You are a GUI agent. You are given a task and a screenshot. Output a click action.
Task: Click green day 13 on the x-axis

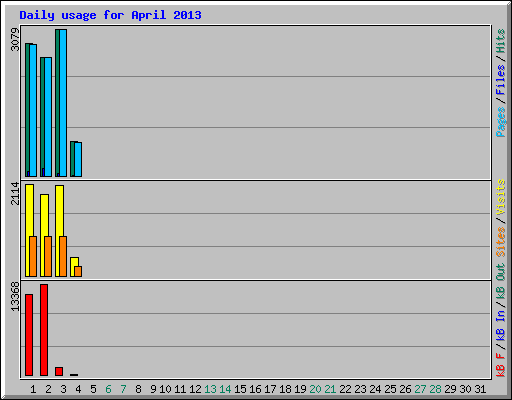pyautogui.click(x=210, y=389)
